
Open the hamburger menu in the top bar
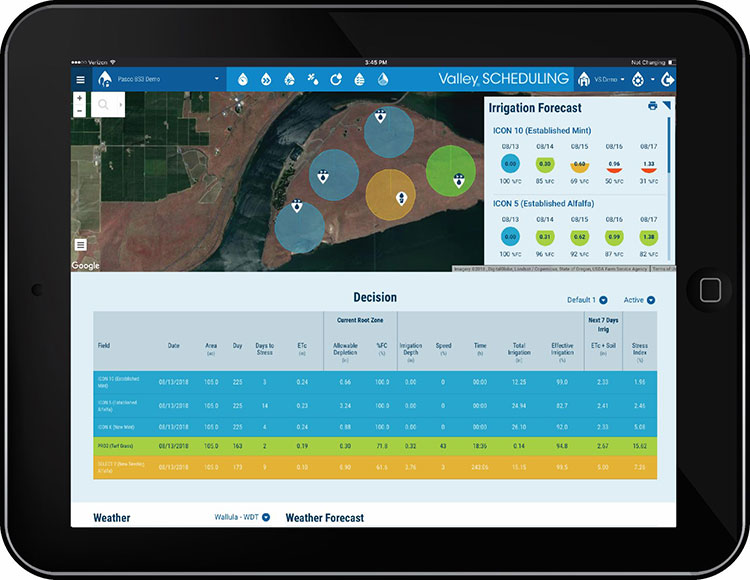coord(80,79)
